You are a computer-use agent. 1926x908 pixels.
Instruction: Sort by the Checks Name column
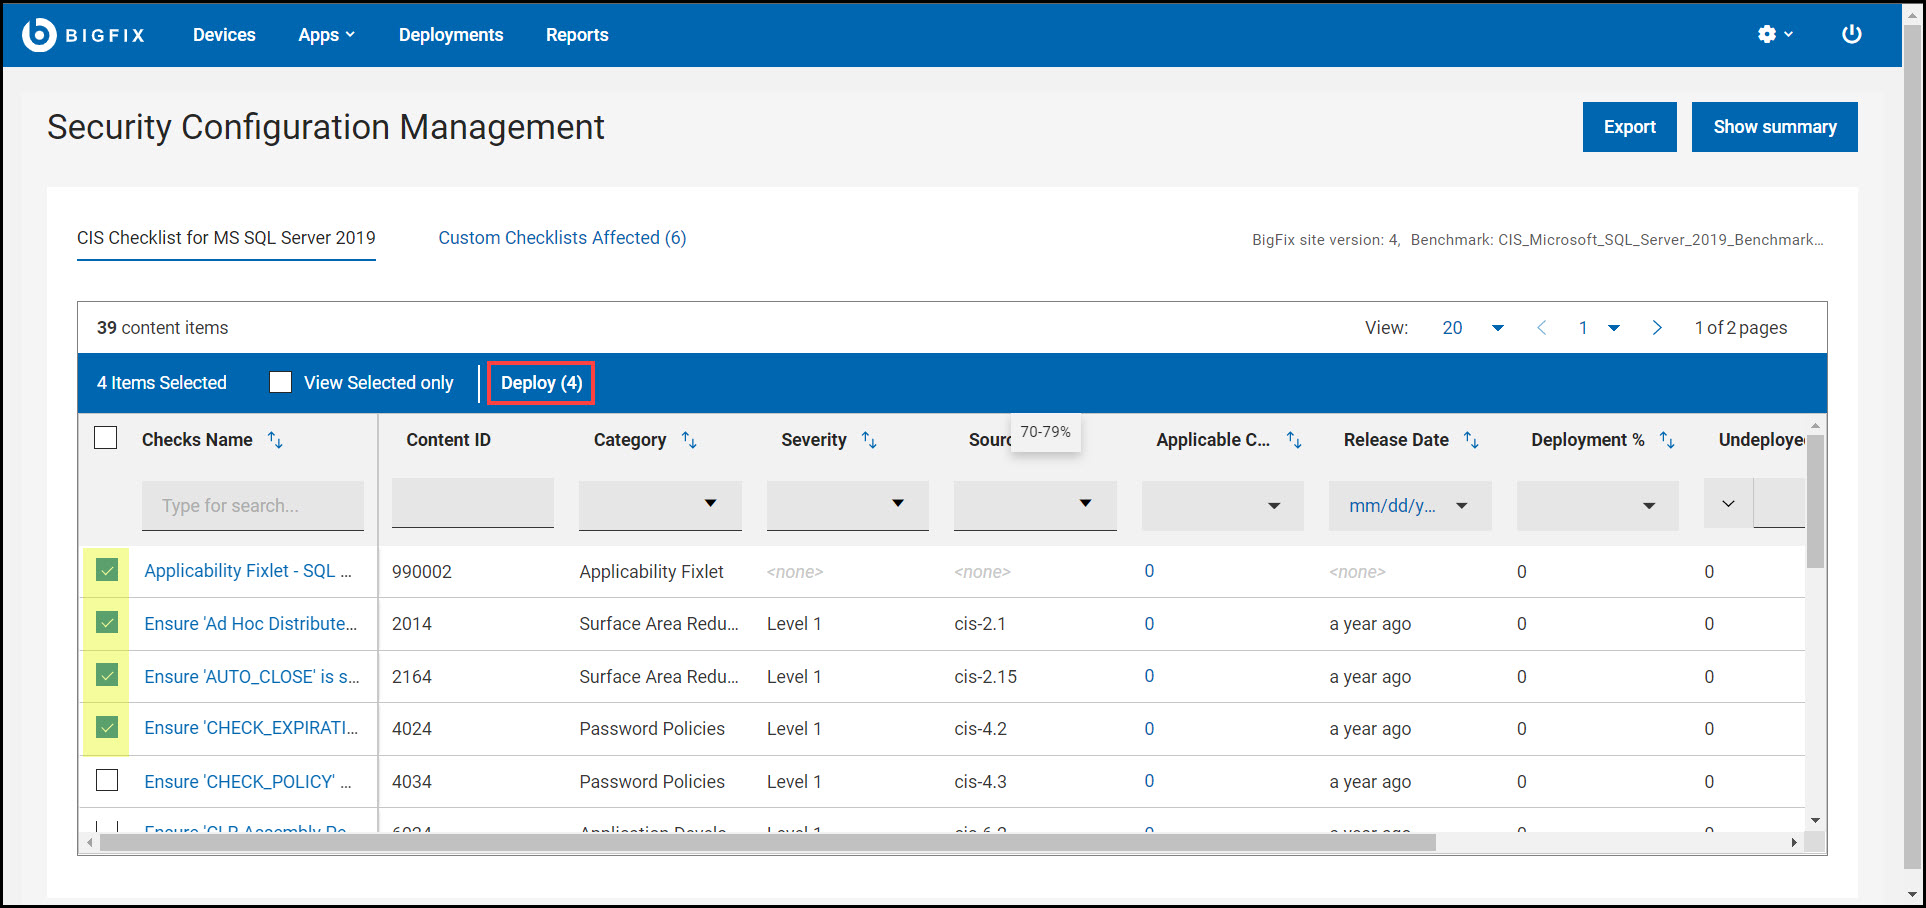(275, 439)
